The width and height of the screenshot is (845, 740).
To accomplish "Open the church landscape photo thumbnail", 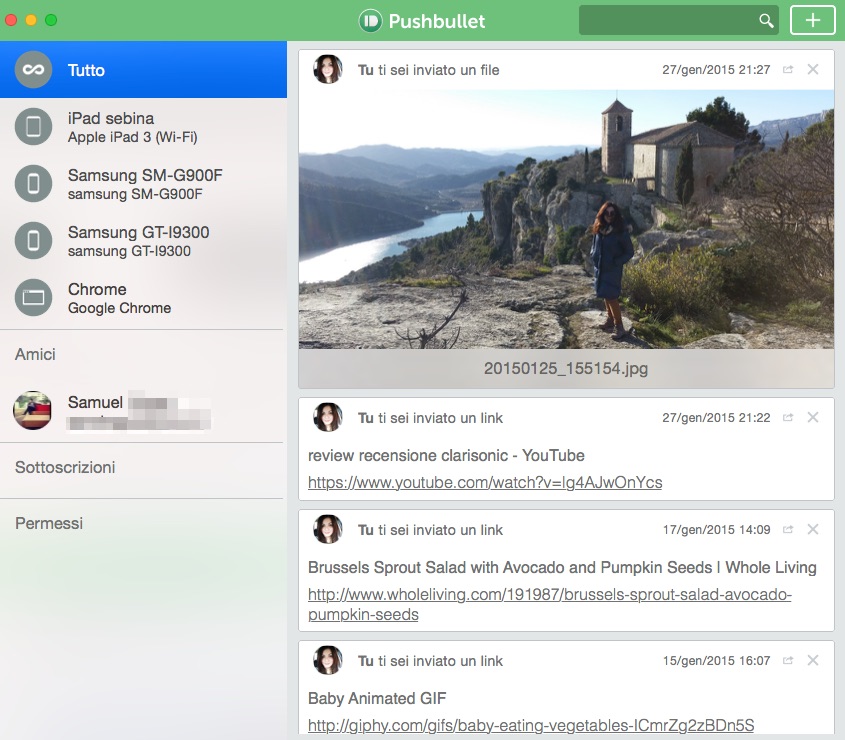I will pos(566,219).
